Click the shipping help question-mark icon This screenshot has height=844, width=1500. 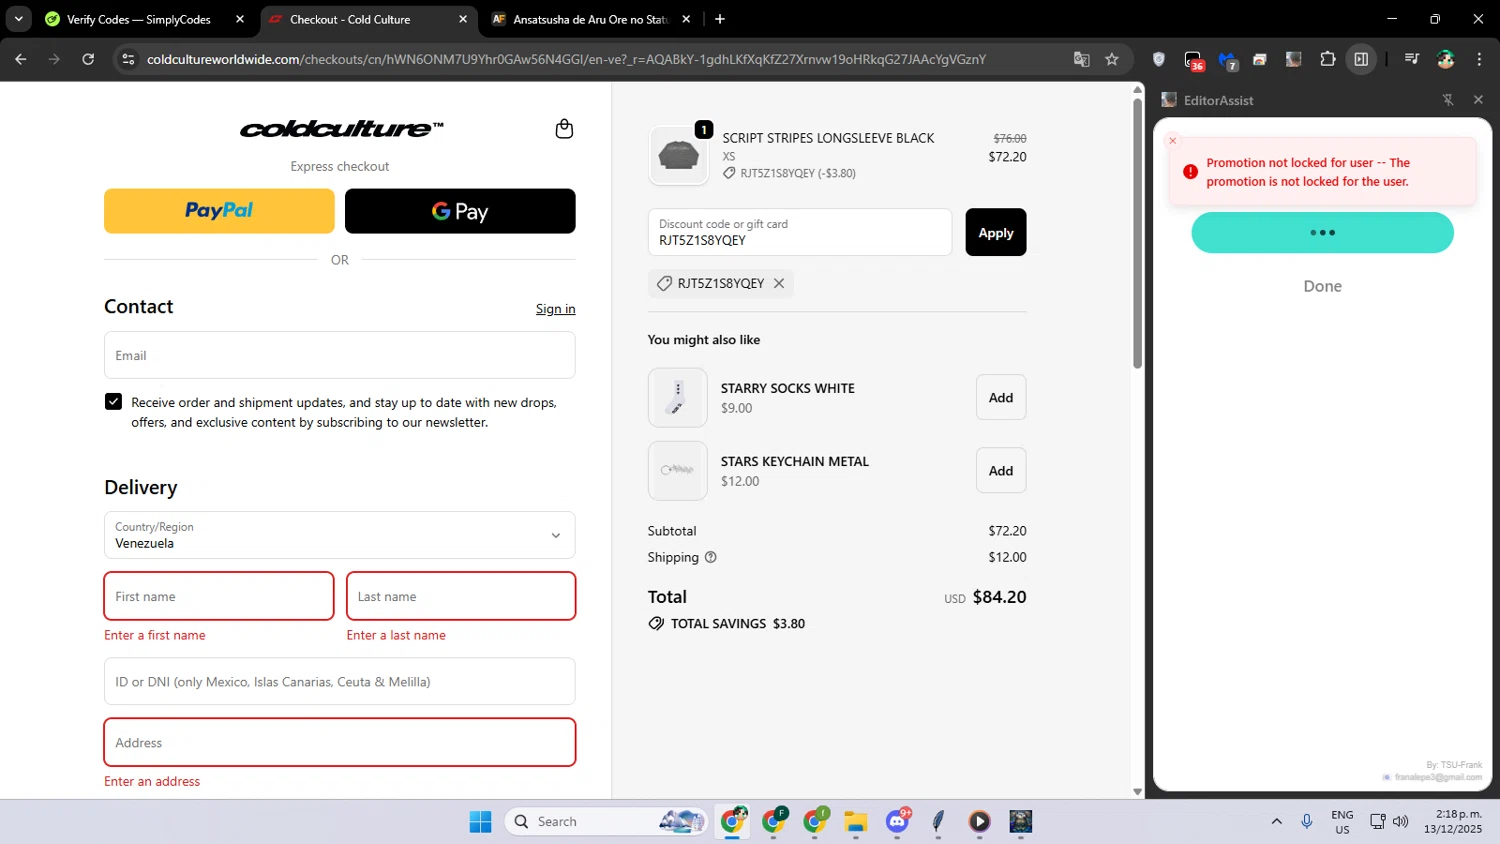(711, 557)
